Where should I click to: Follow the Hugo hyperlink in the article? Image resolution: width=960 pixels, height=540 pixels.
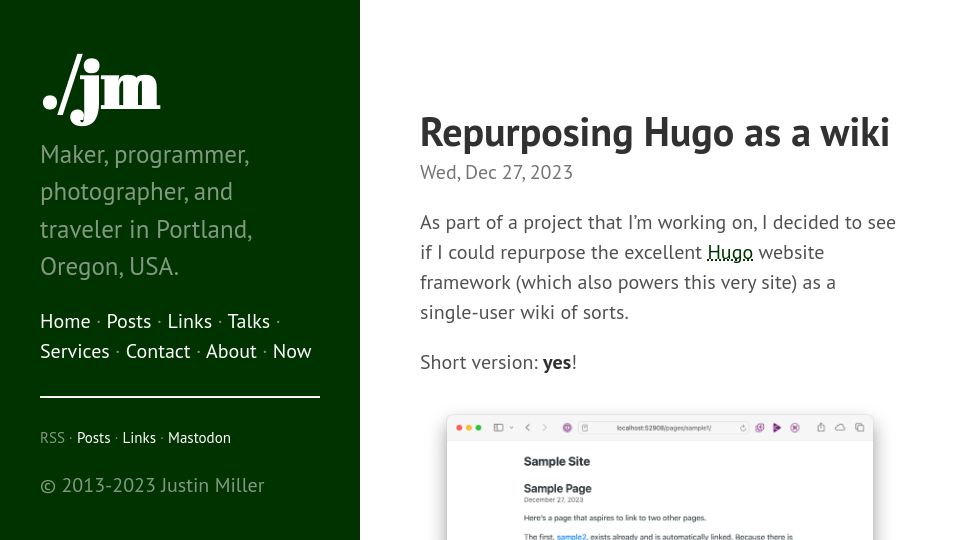tap(730, 252)
